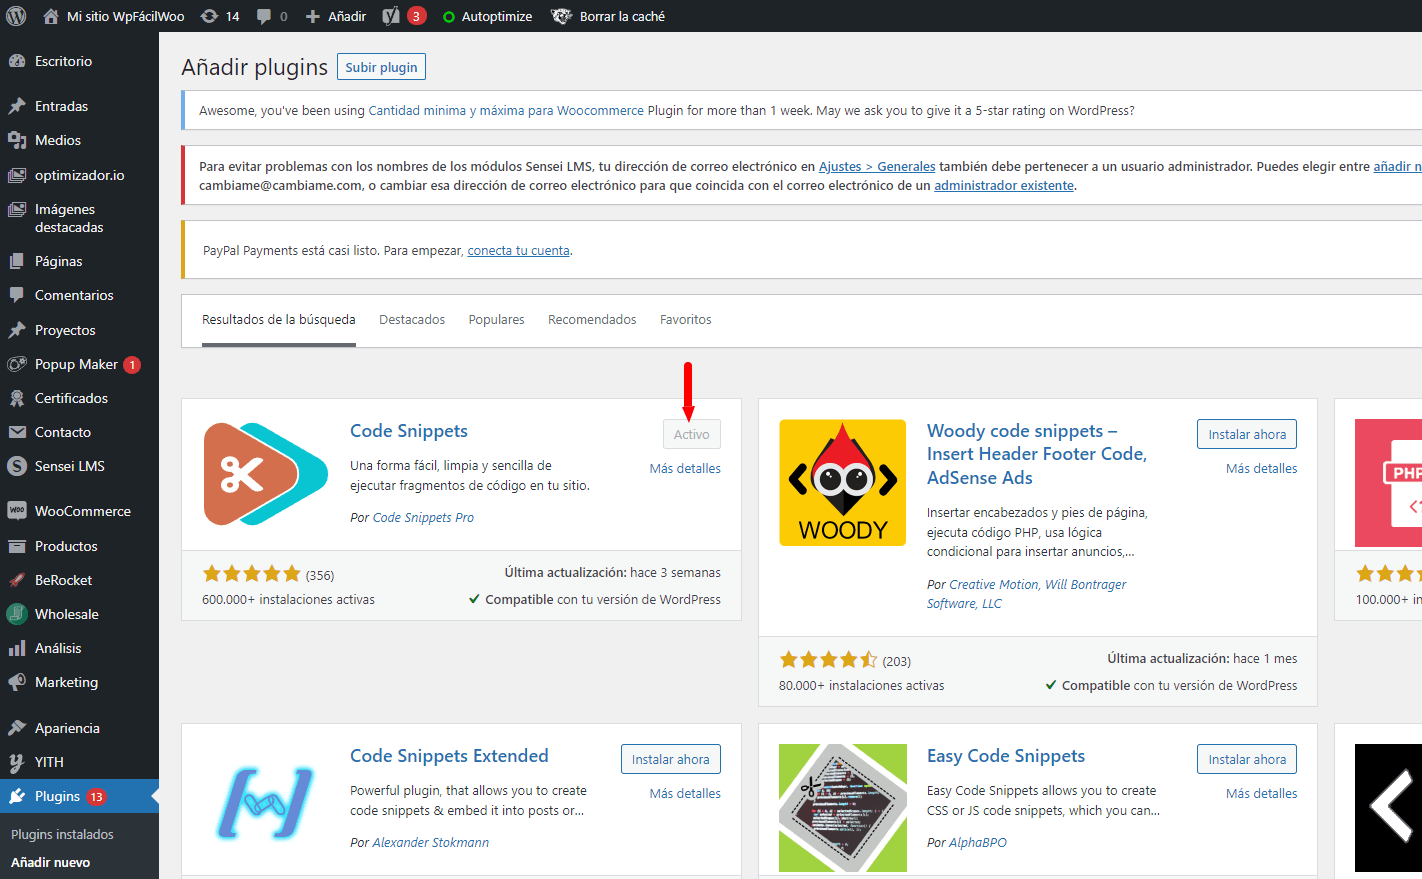Open YITH sidebar icon

tap(17, 762)
